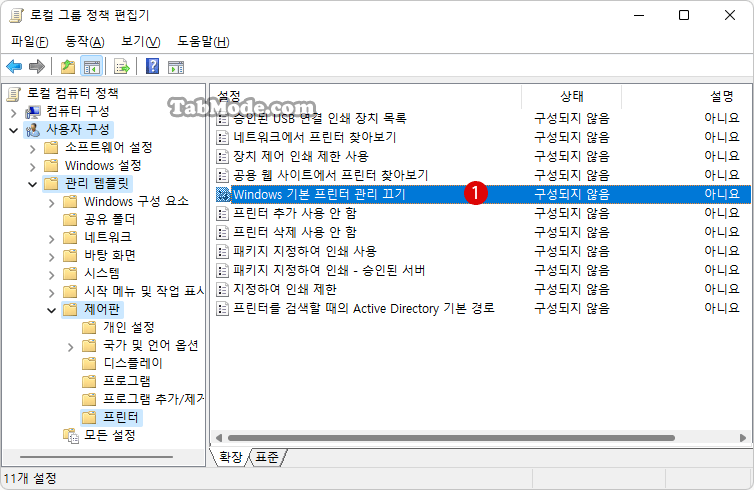This screenshot has width=754, height=490.
Task: Expand the 컴퓨터 구성 tree node
Action: [x=13, y=113]
